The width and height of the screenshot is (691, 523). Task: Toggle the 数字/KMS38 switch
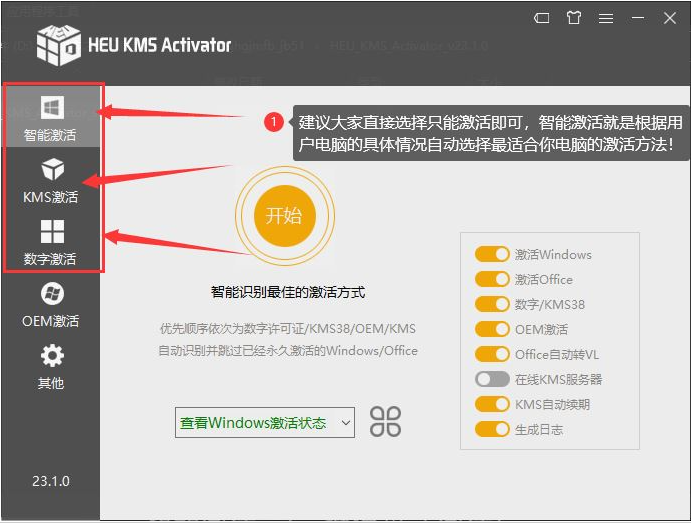point(492,304)
